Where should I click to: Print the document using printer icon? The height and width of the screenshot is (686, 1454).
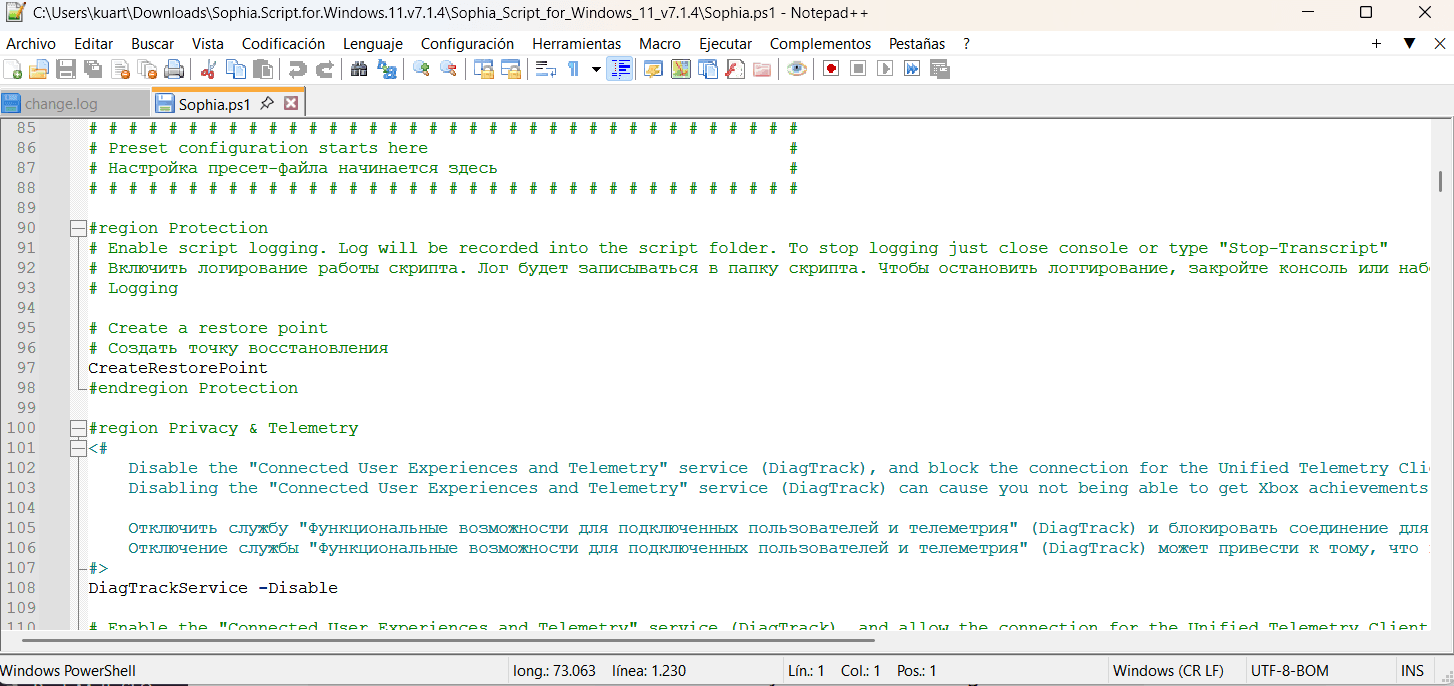(174, 69)
